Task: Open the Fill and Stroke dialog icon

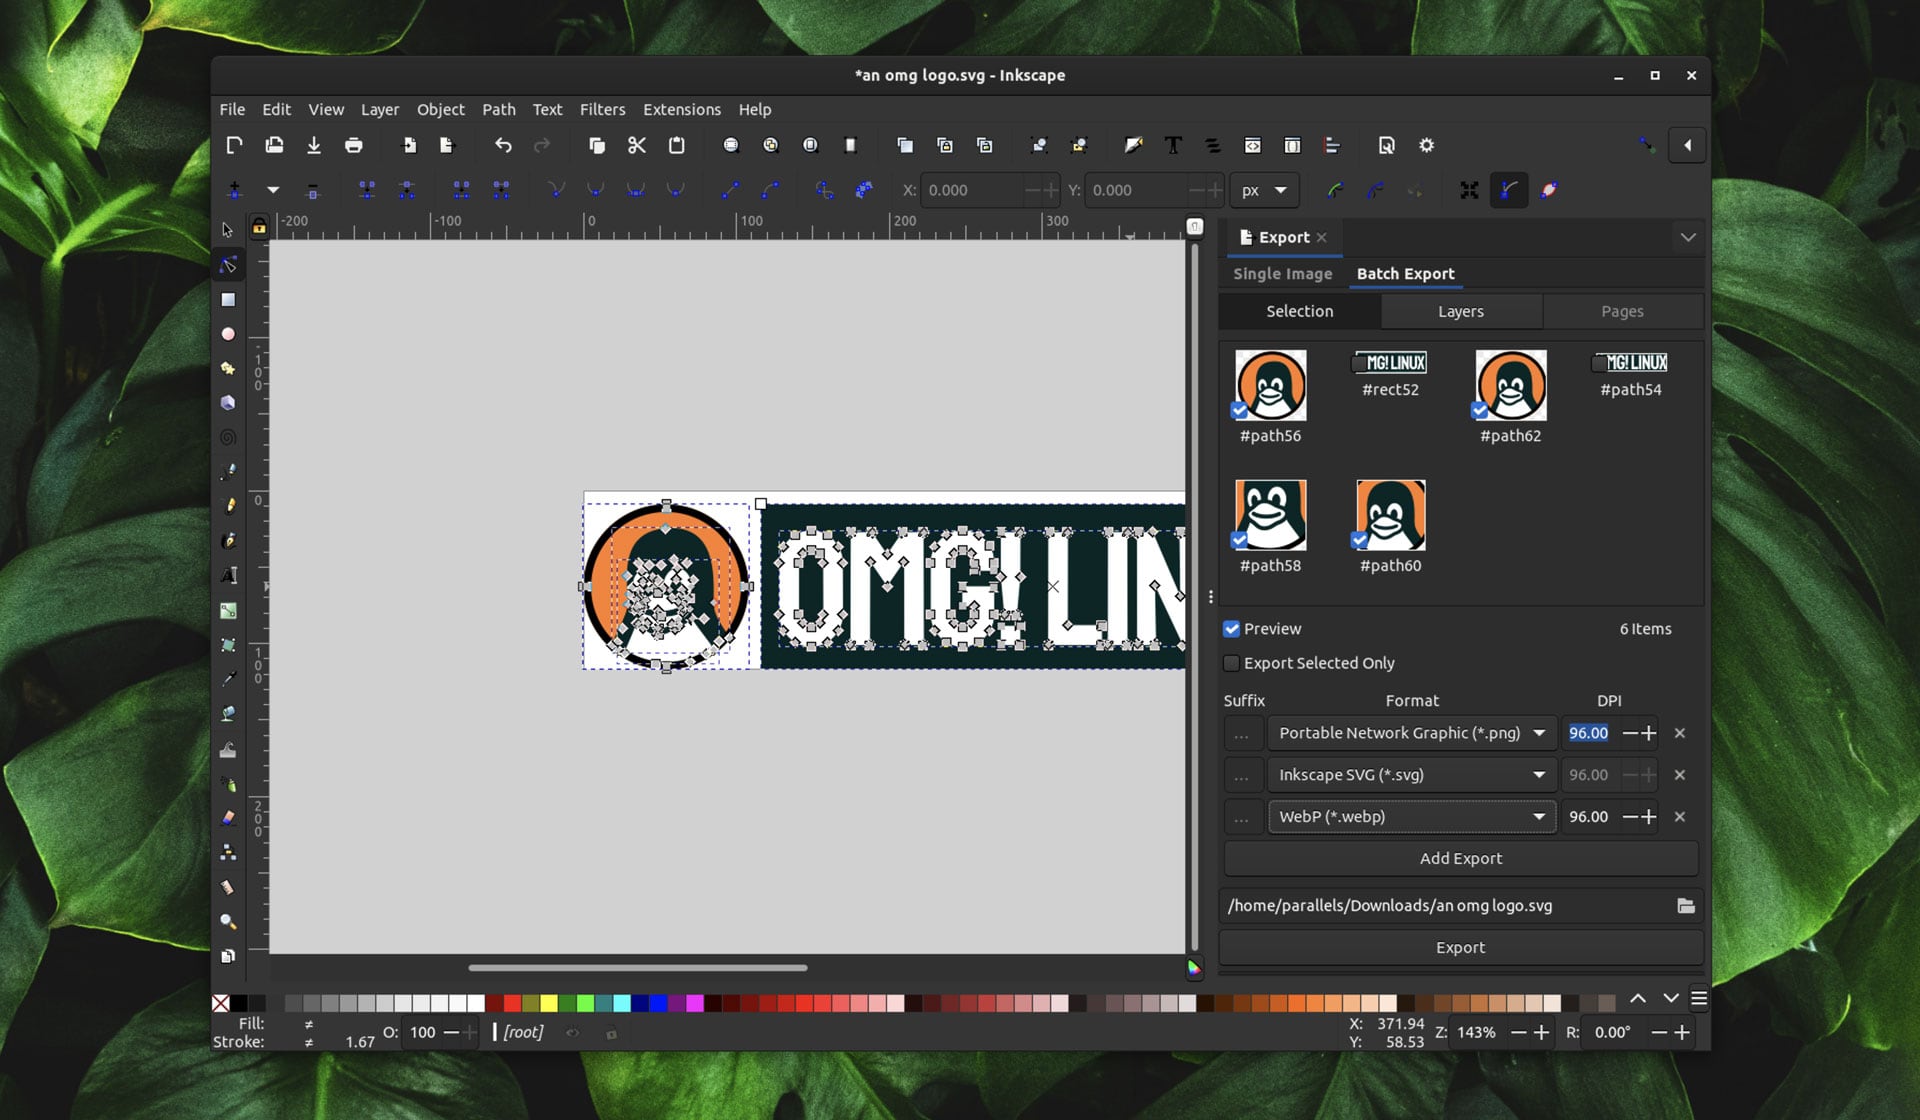Action: (1133, 146)
